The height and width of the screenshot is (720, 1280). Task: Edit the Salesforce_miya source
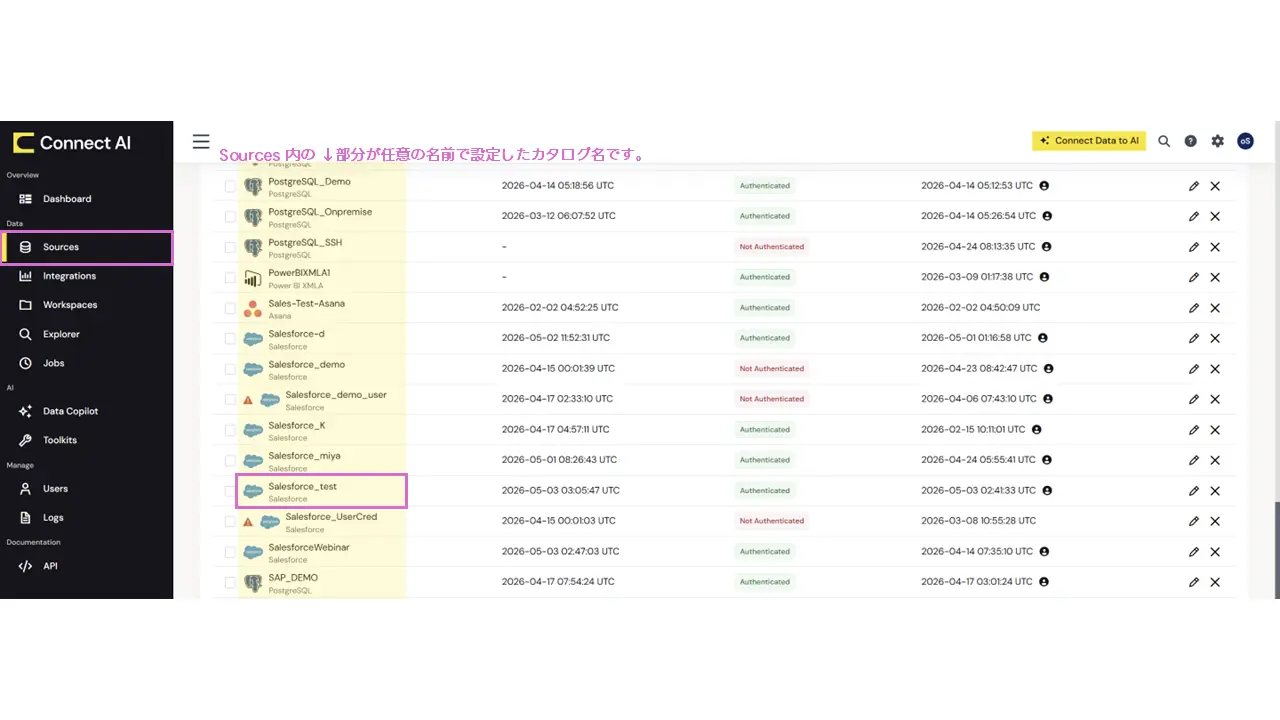tap(1194, 460)
